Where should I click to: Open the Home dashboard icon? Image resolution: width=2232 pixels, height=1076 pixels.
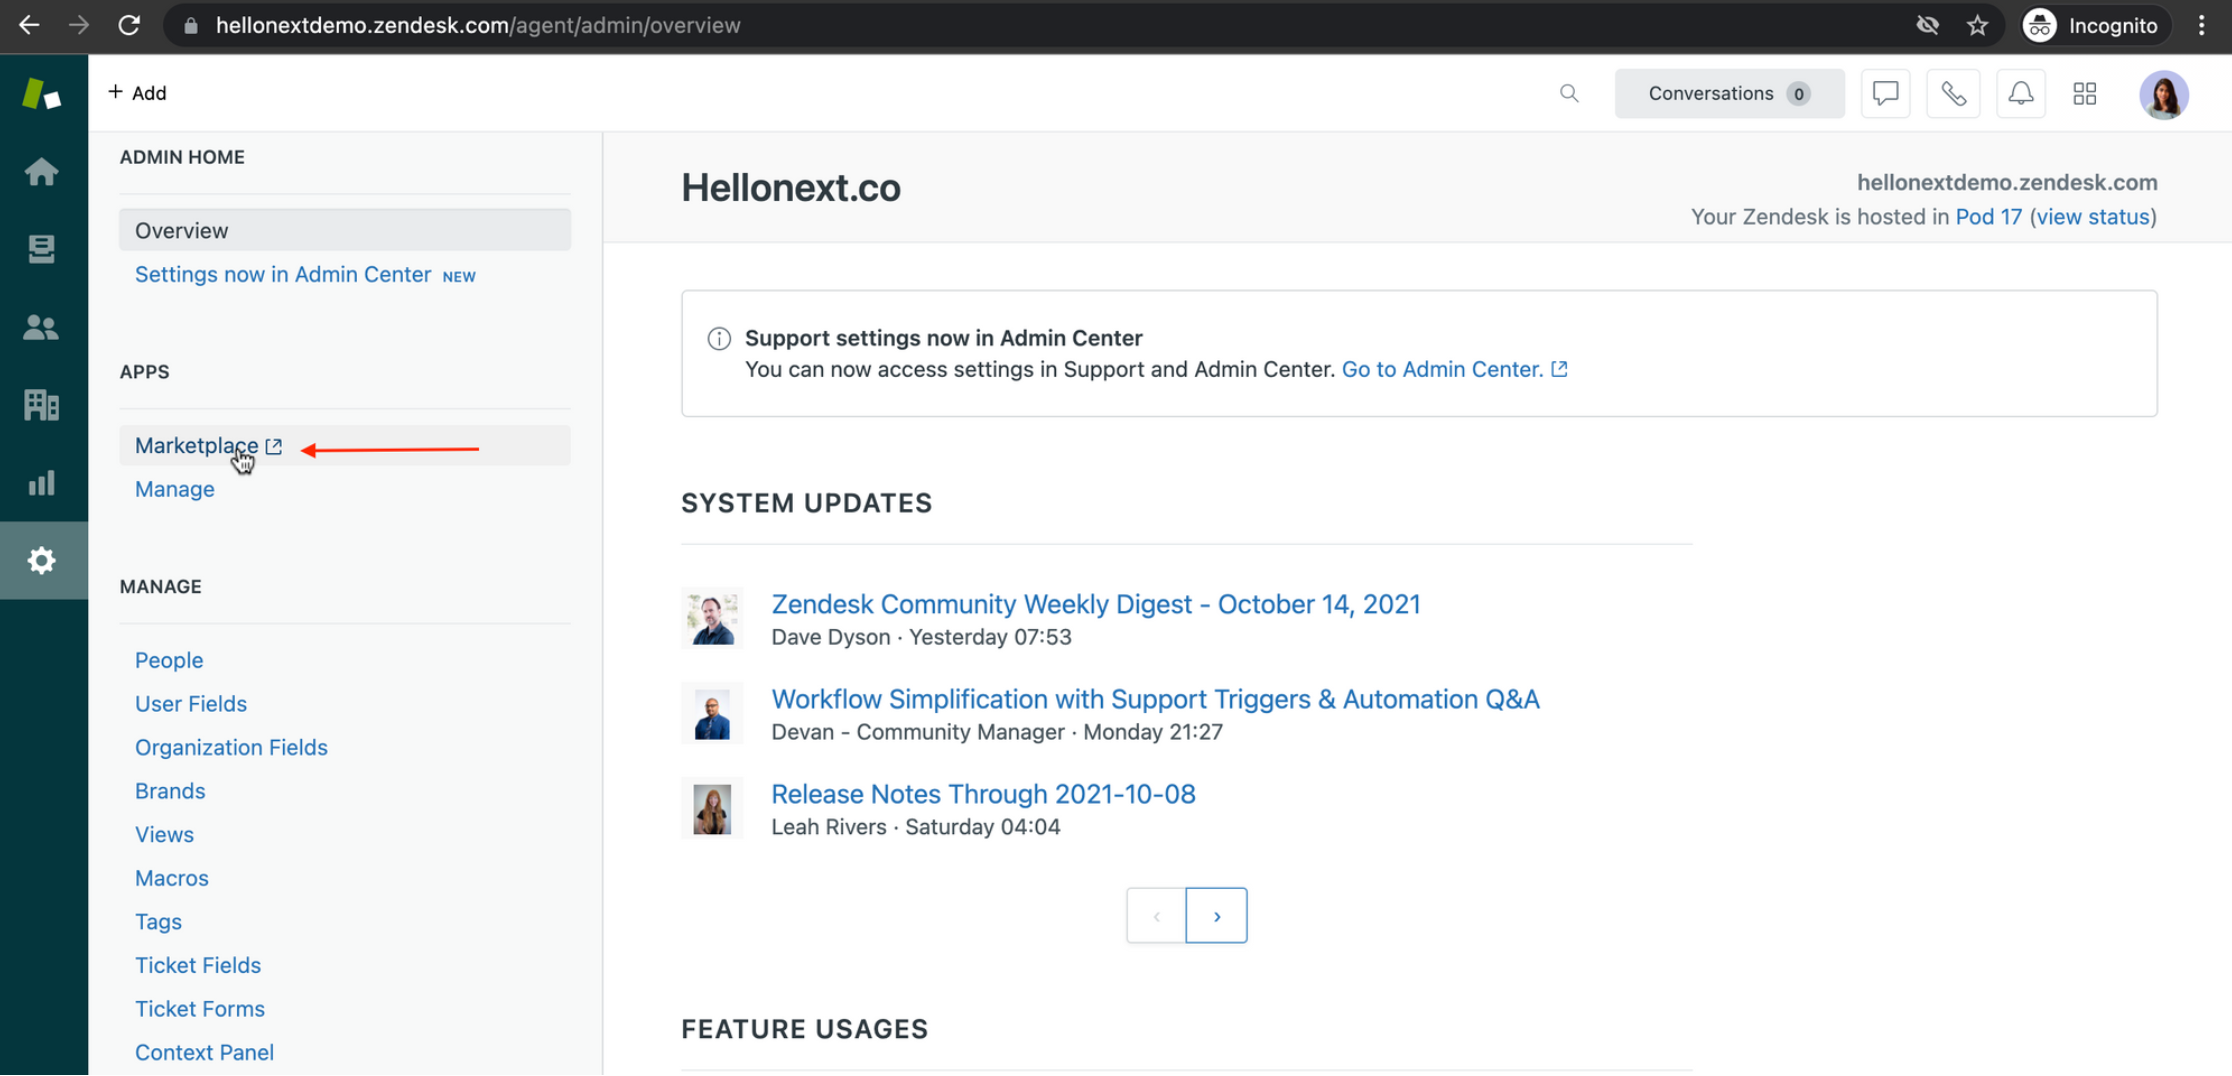pos(41,172)
